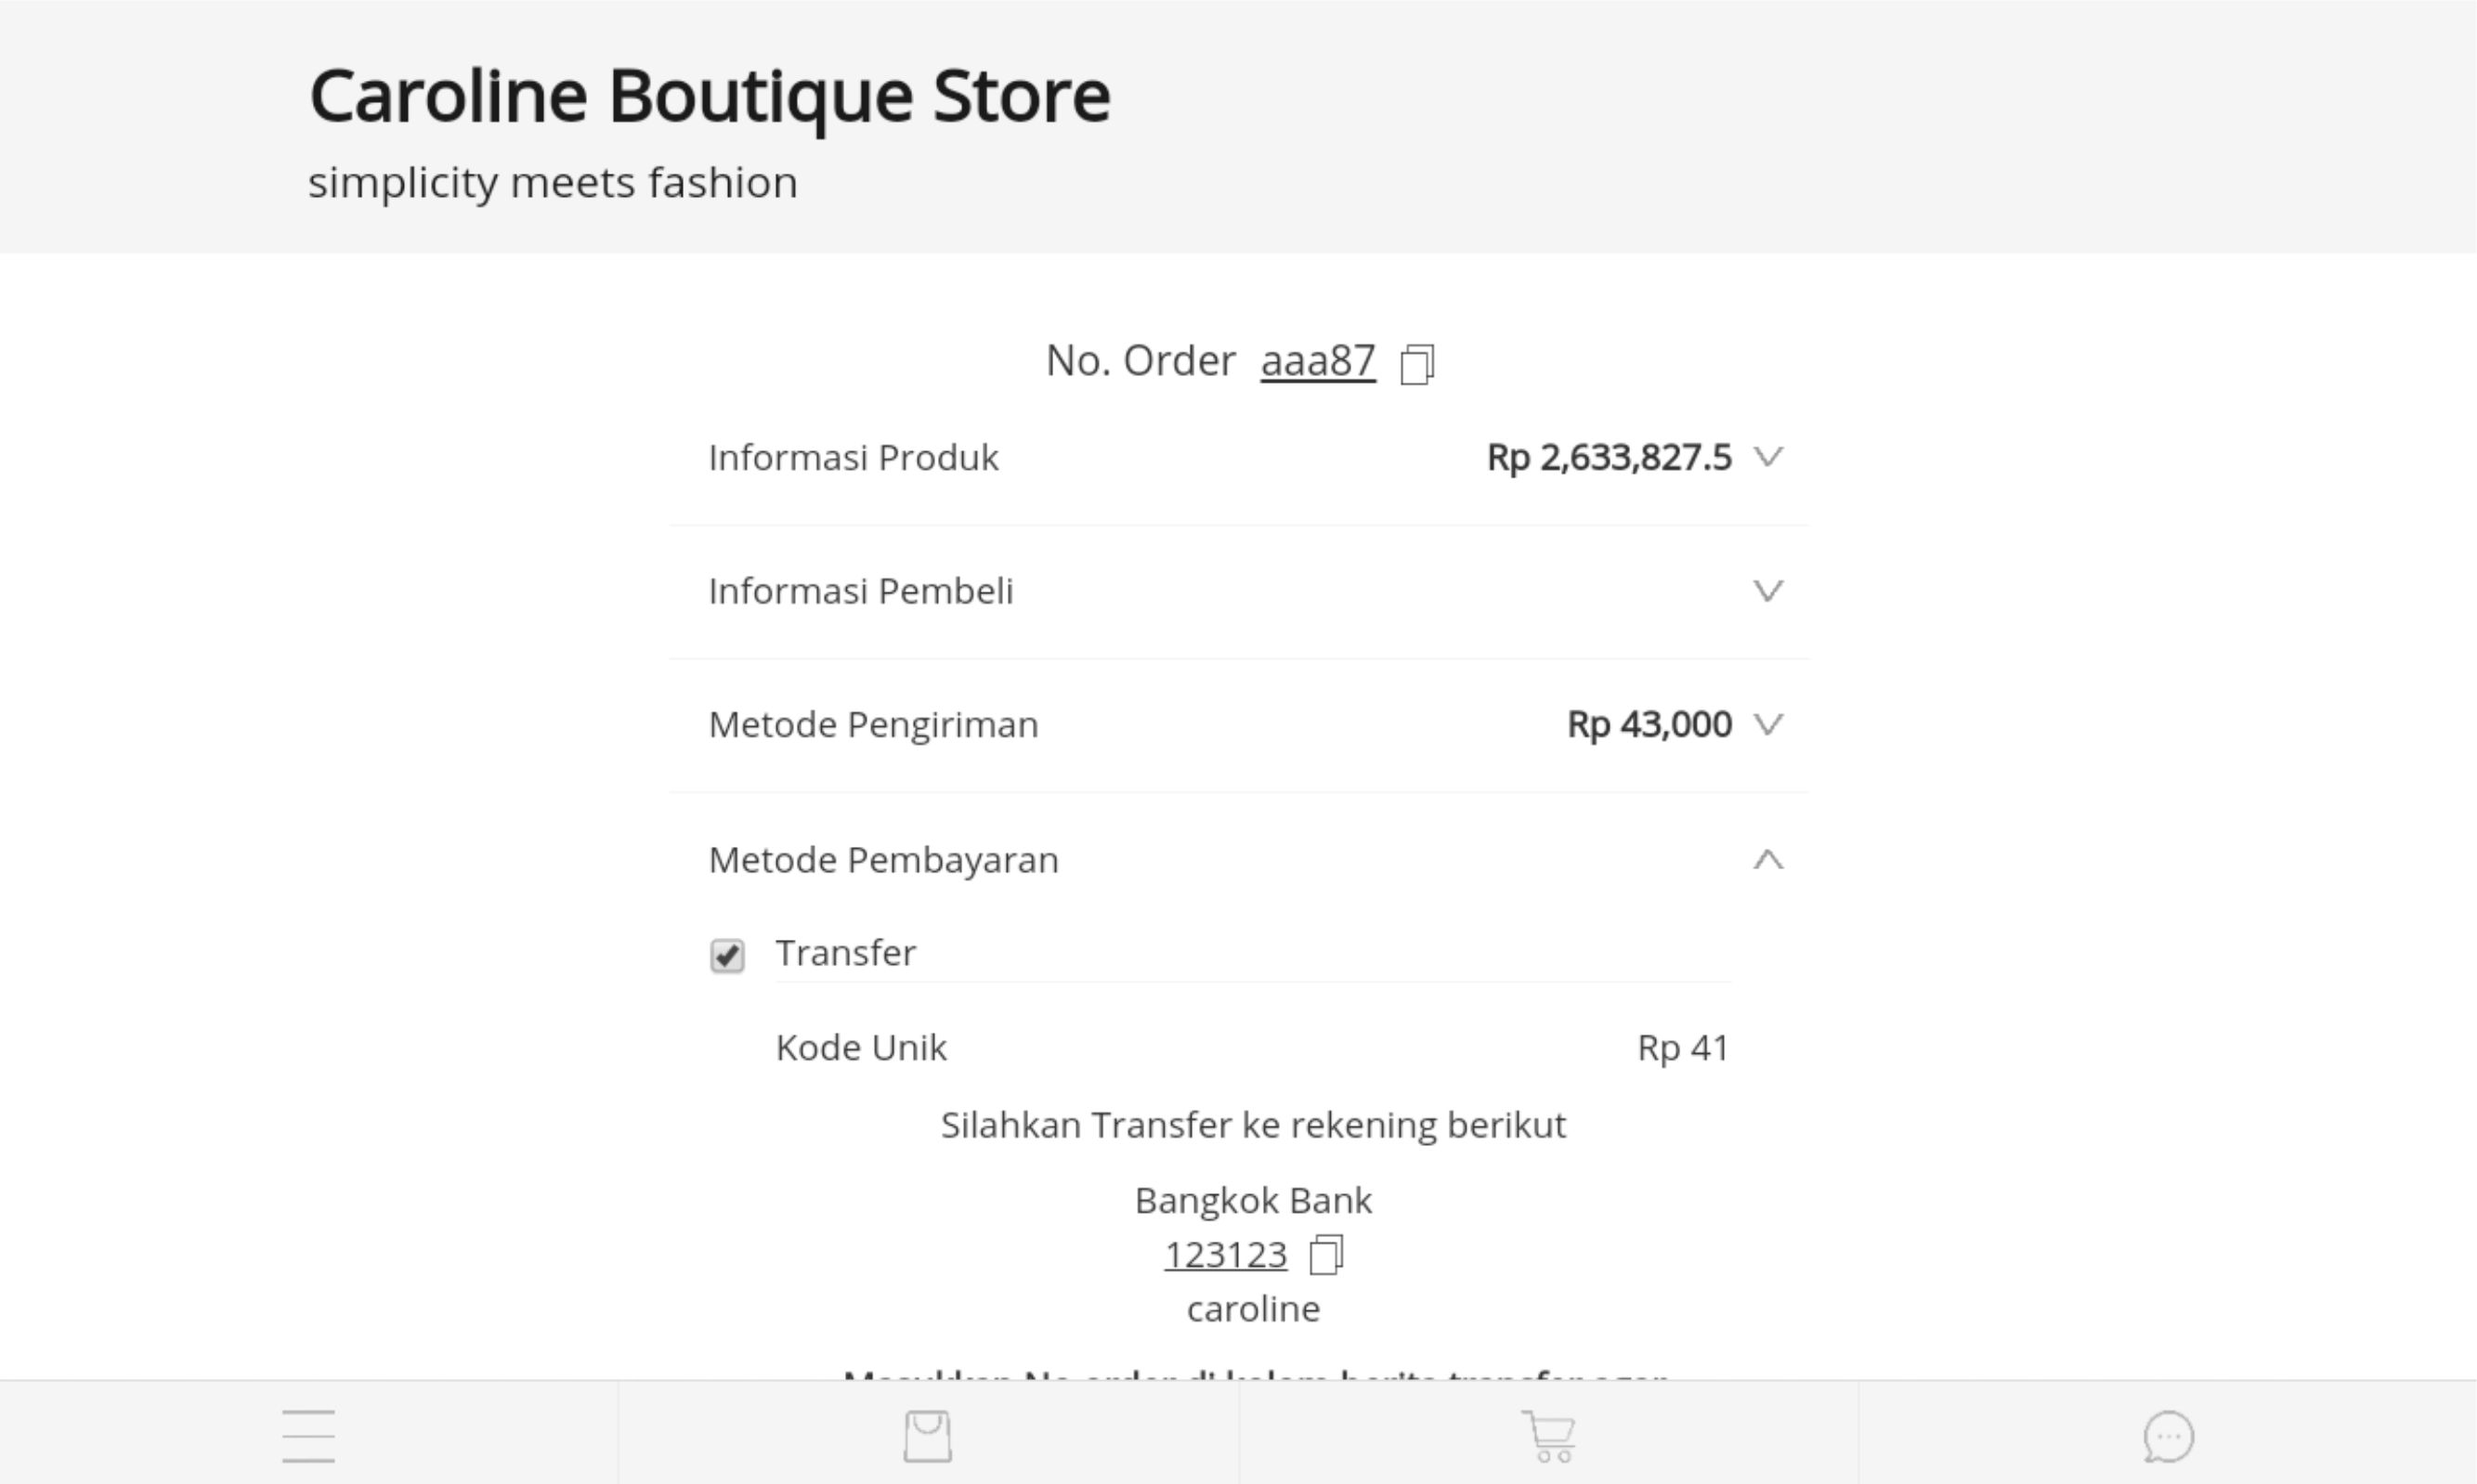Select the Metode Pengiriman section label

[x=873, y=724]
